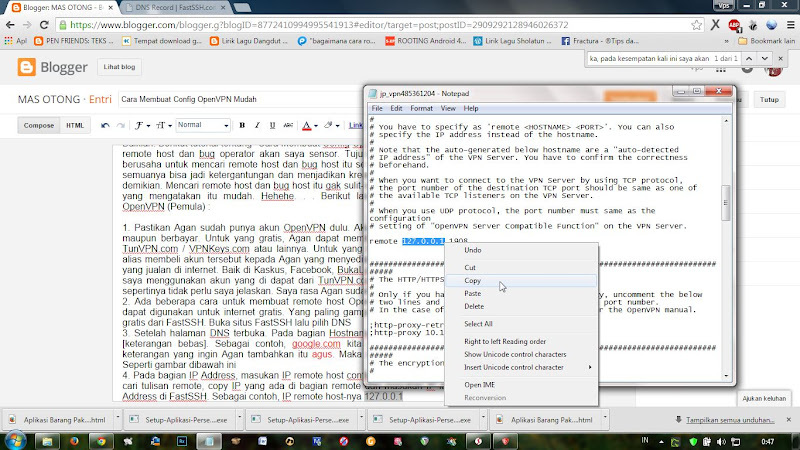Bookmark this page with the star icon

click(x=696, y=24)
